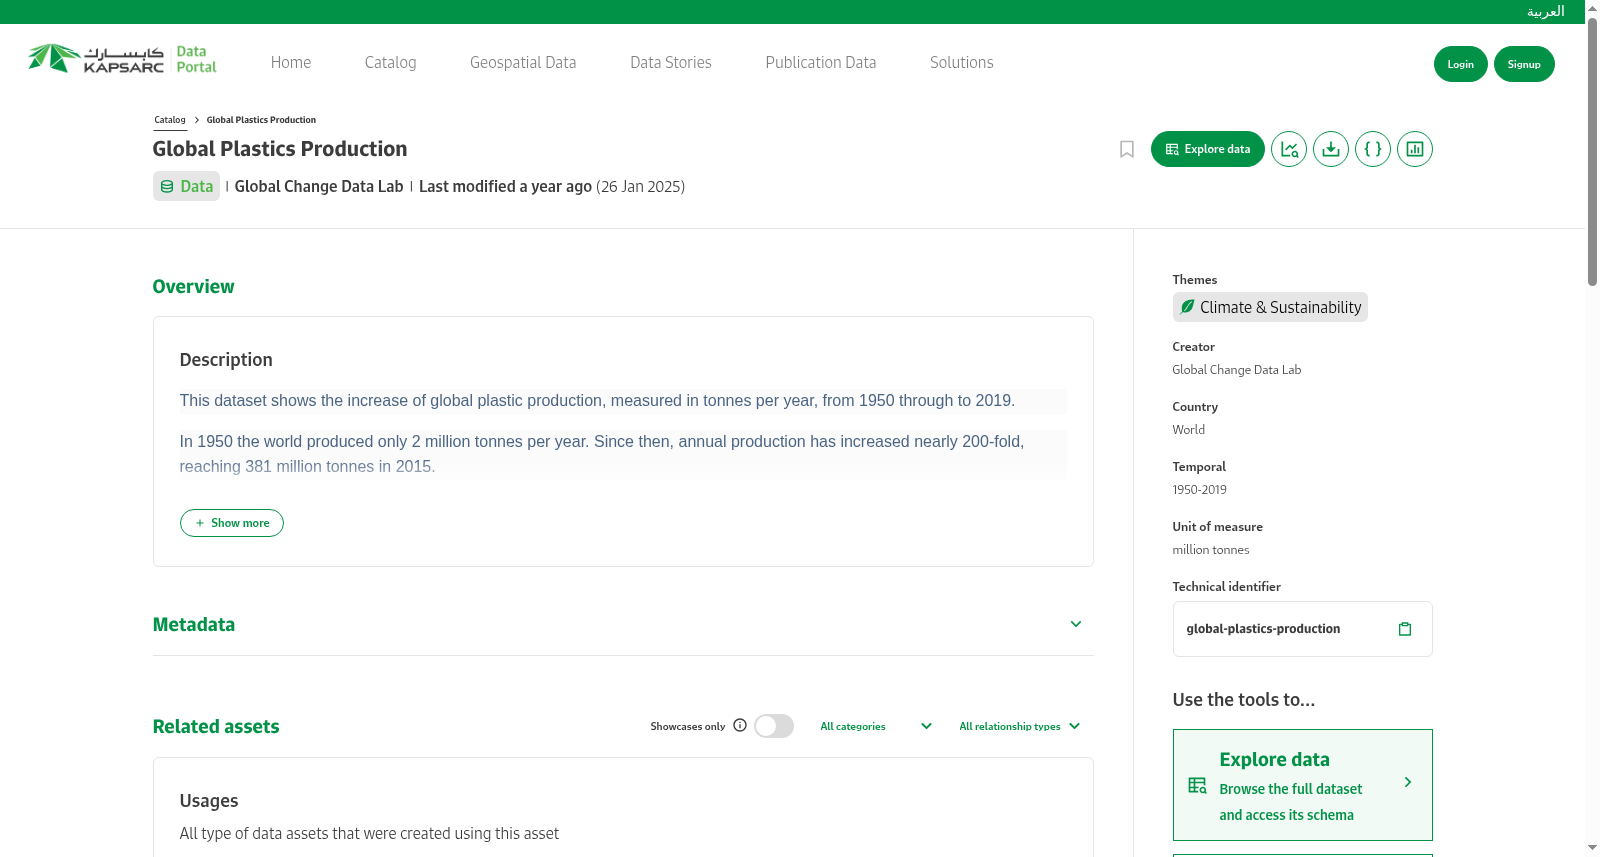
Task: Click the Overview heading
Action: 193,286
